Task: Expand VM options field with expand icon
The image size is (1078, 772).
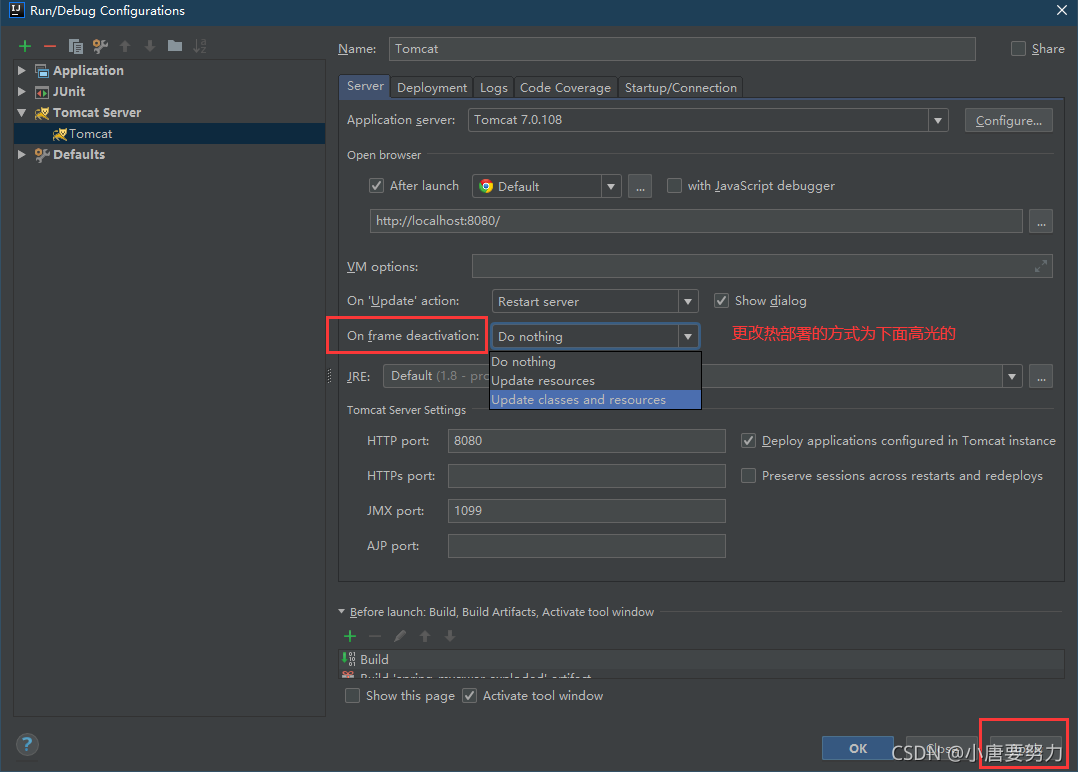Action: tap(1041, 266)
